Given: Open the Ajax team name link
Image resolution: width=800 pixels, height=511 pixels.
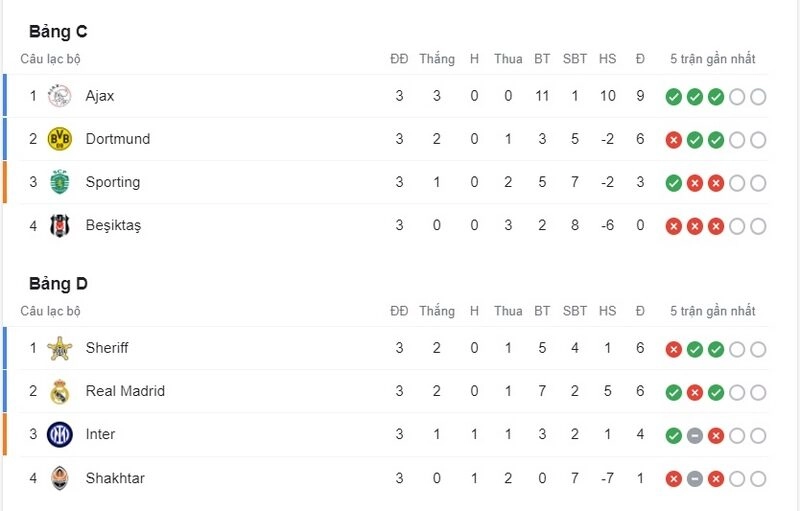Looking at the screenshot, I should (100, 96).
